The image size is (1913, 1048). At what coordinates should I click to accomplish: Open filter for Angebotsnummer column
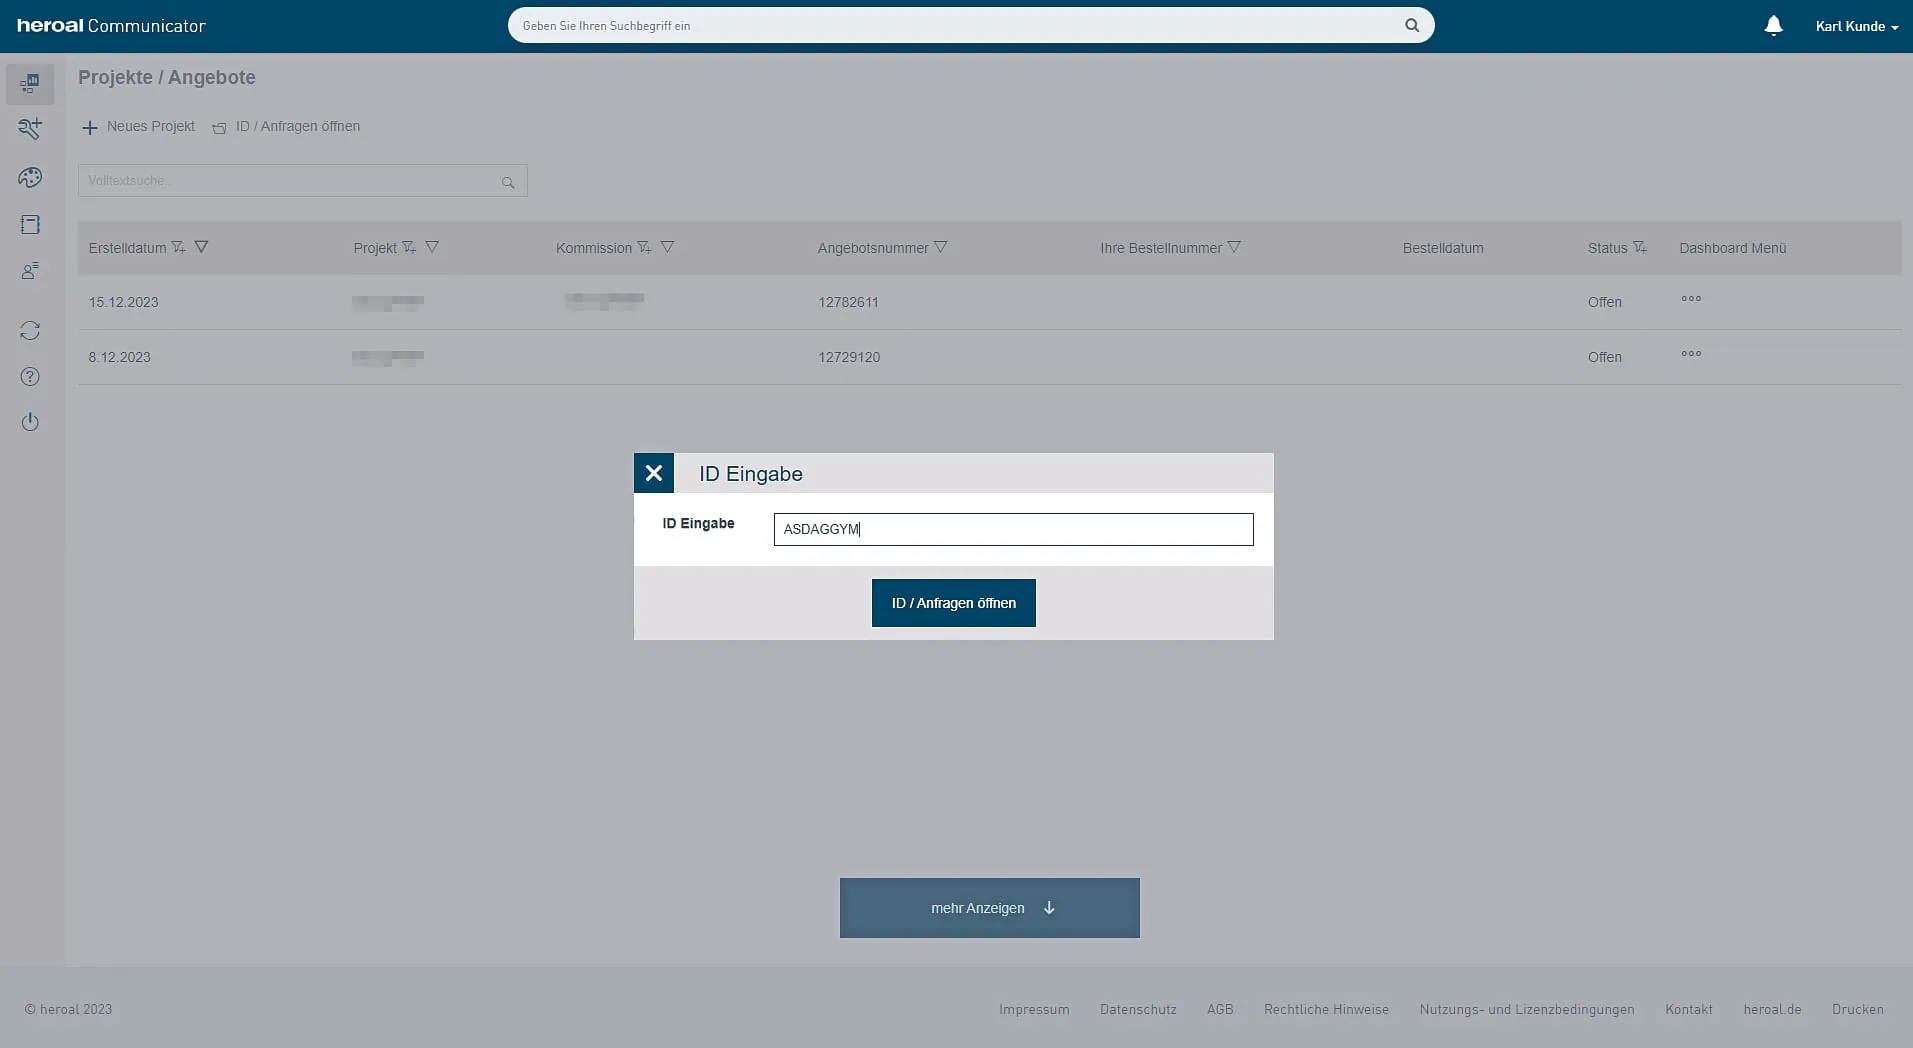(x=940, y=247)
